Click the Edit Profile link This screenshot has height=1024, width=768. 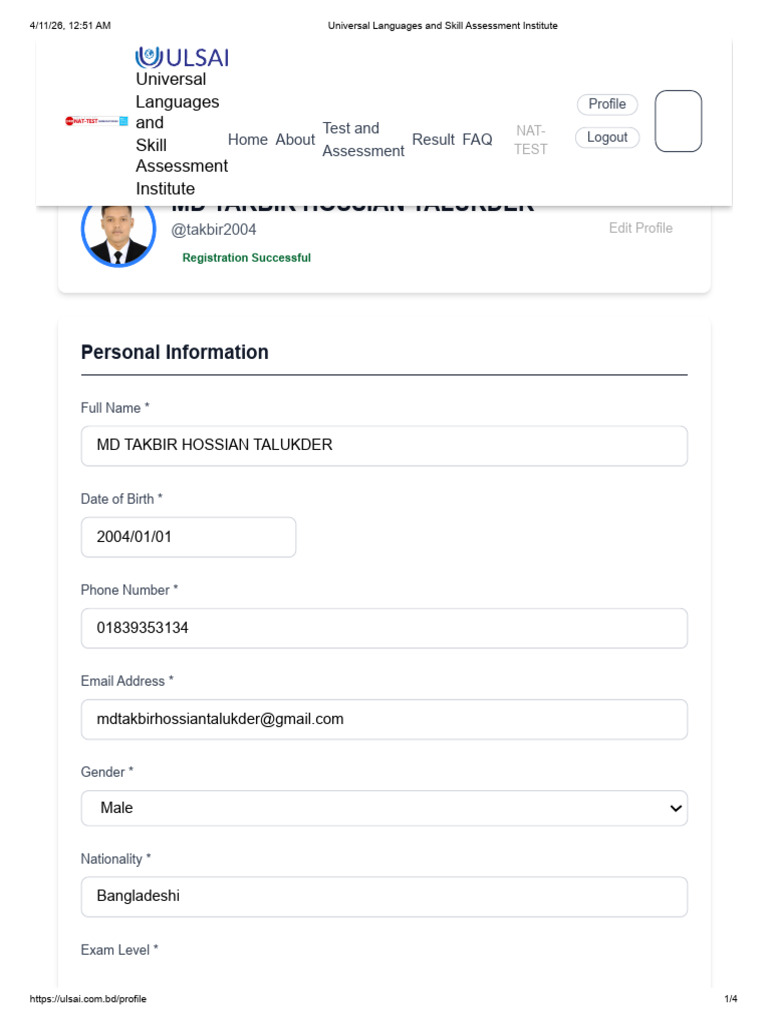coord(641,228)
